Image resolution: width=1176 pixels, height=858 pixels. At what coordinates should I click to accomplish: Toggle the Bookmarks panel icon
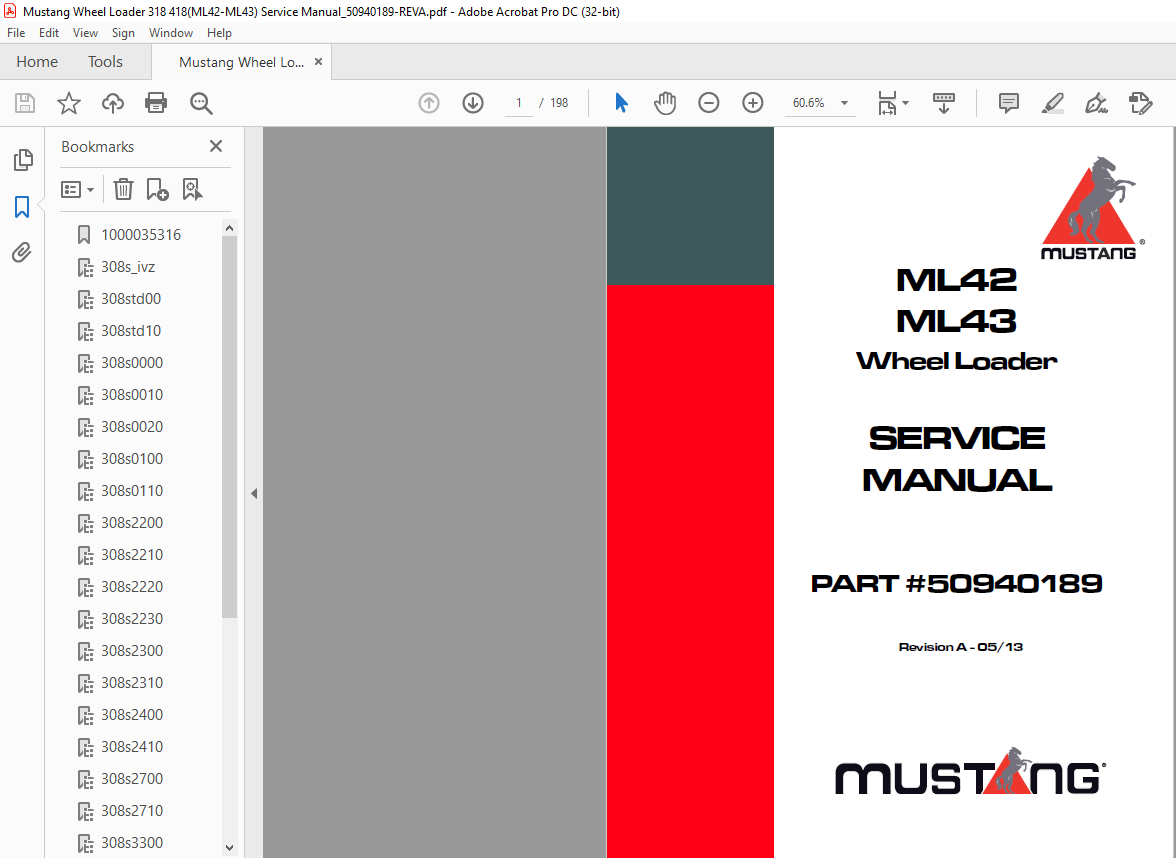click(x=22, y=207)
